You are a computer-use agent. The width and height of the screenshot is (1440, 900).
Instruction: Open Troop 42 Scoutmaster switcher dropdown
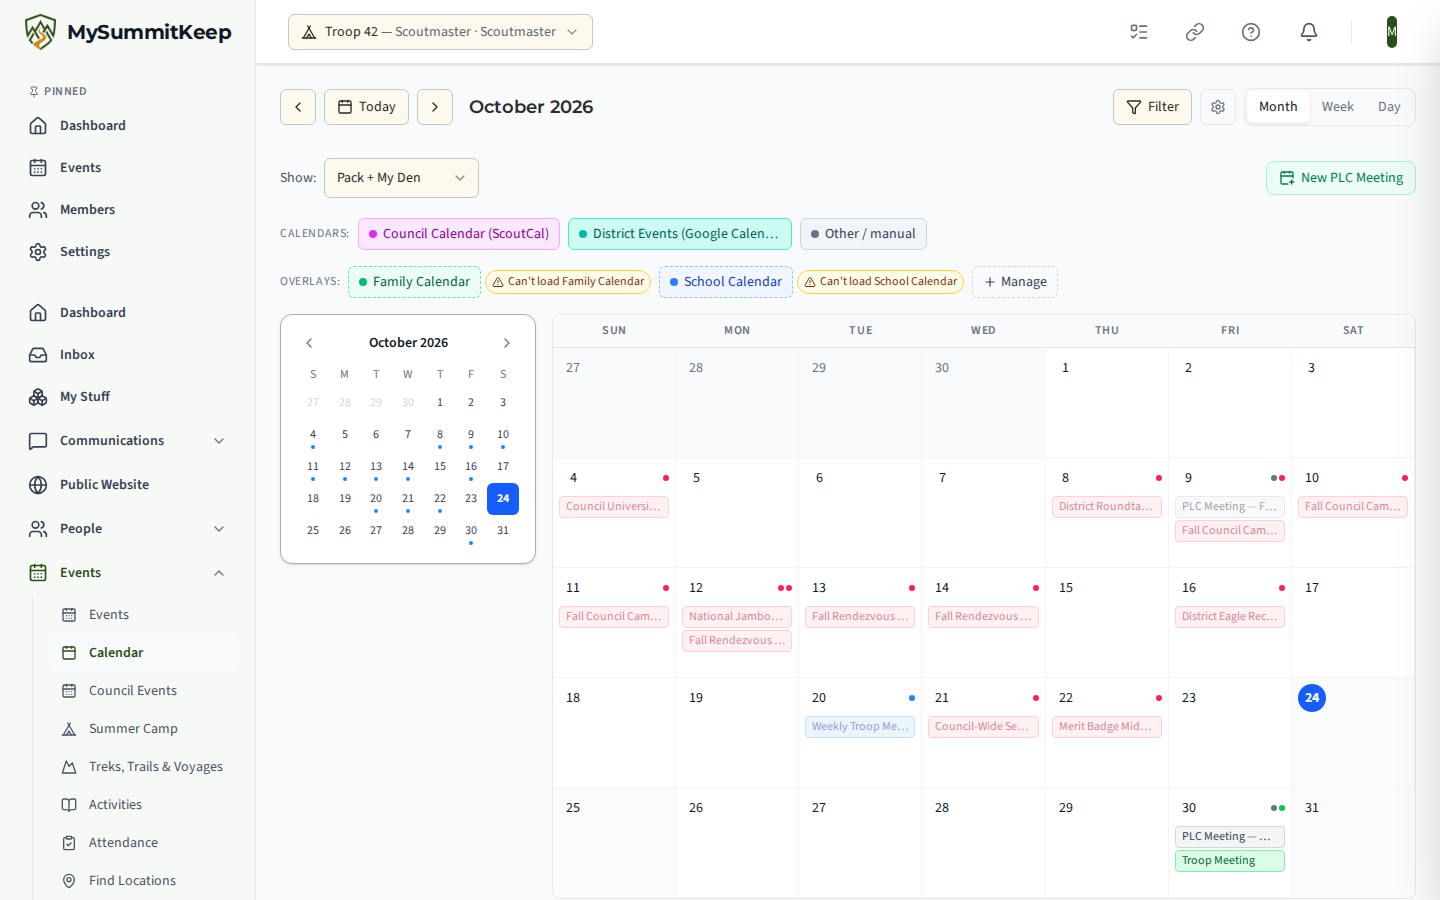click(x=440, y=32)
